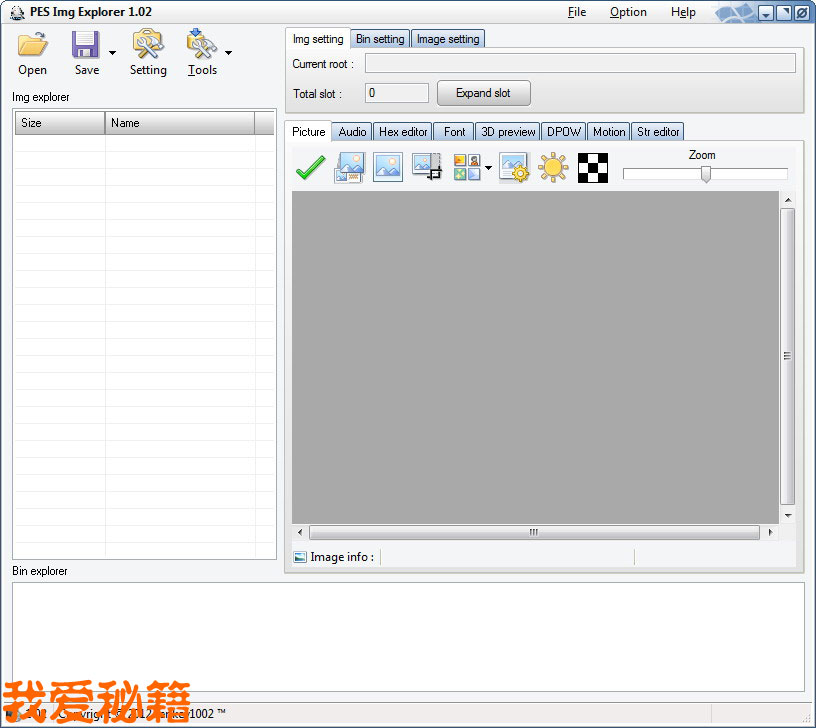816x728 pixels.
Task: Click the picture-with-gear image settings icon
Action: tap(514, 168)
